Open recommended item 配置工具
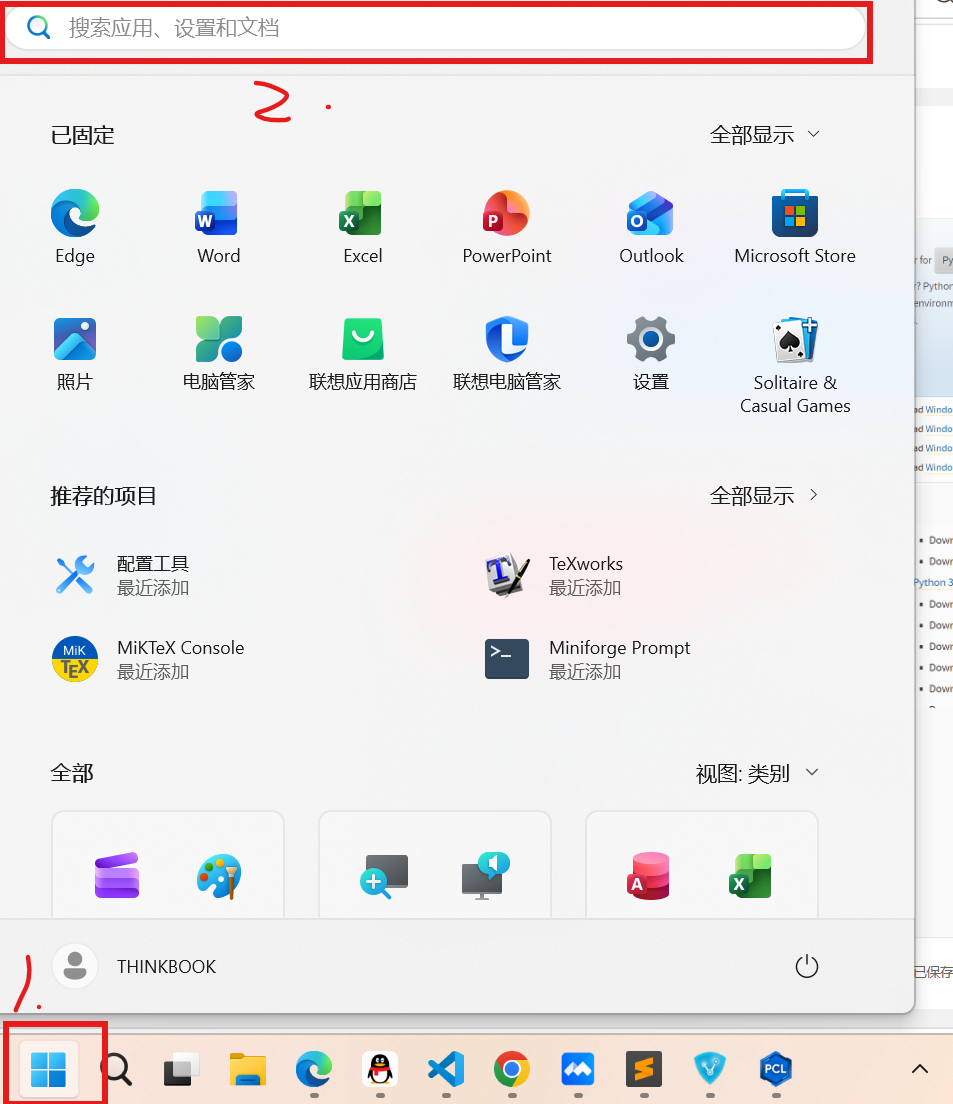Image resolution: width=953 pixels, height=1104 pixels. 121,575
